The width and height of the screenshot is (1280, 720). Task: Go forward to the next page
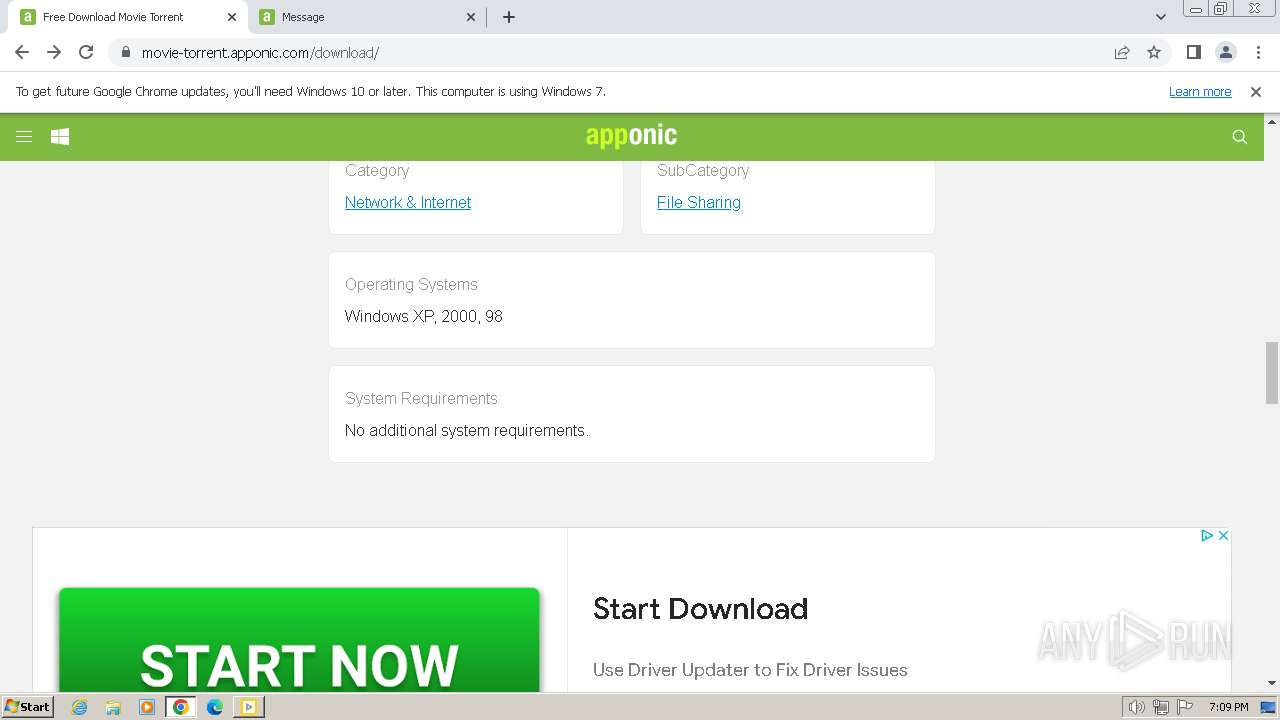pos(54,53)
